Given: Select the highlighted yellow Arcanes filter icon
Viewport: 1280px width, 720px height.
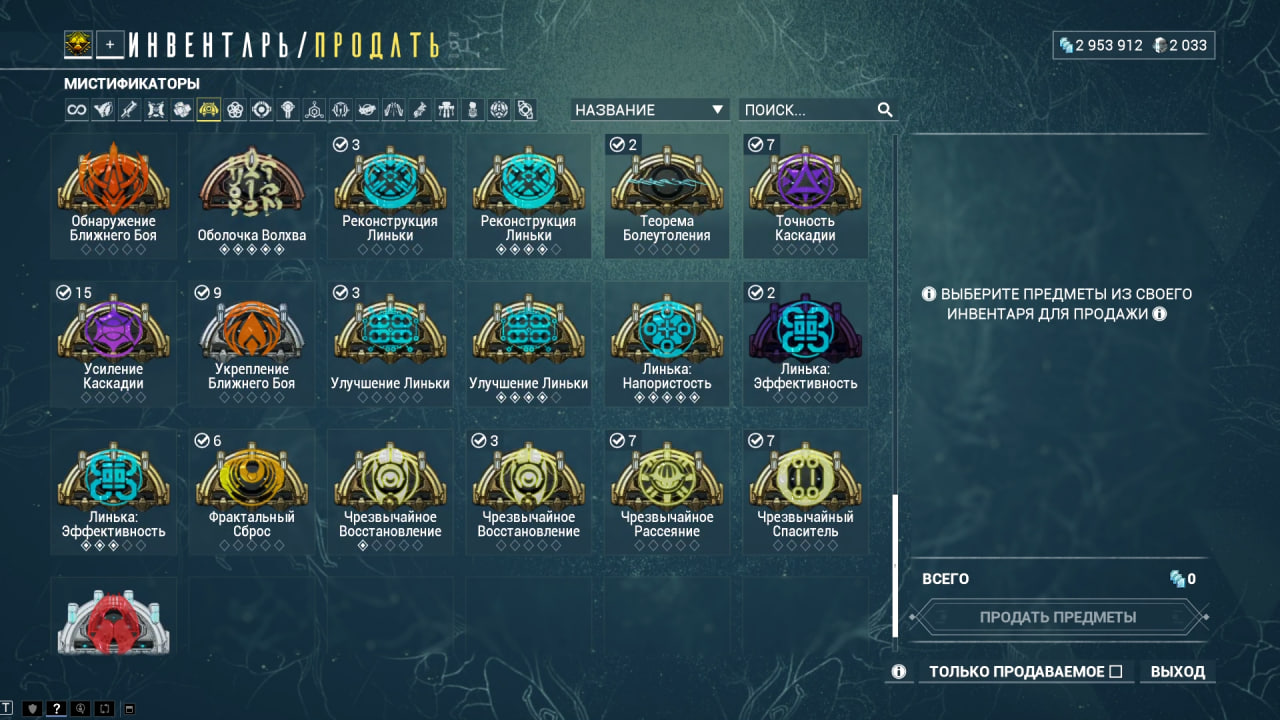Looking at the screenshot, I should pos(208,110).
